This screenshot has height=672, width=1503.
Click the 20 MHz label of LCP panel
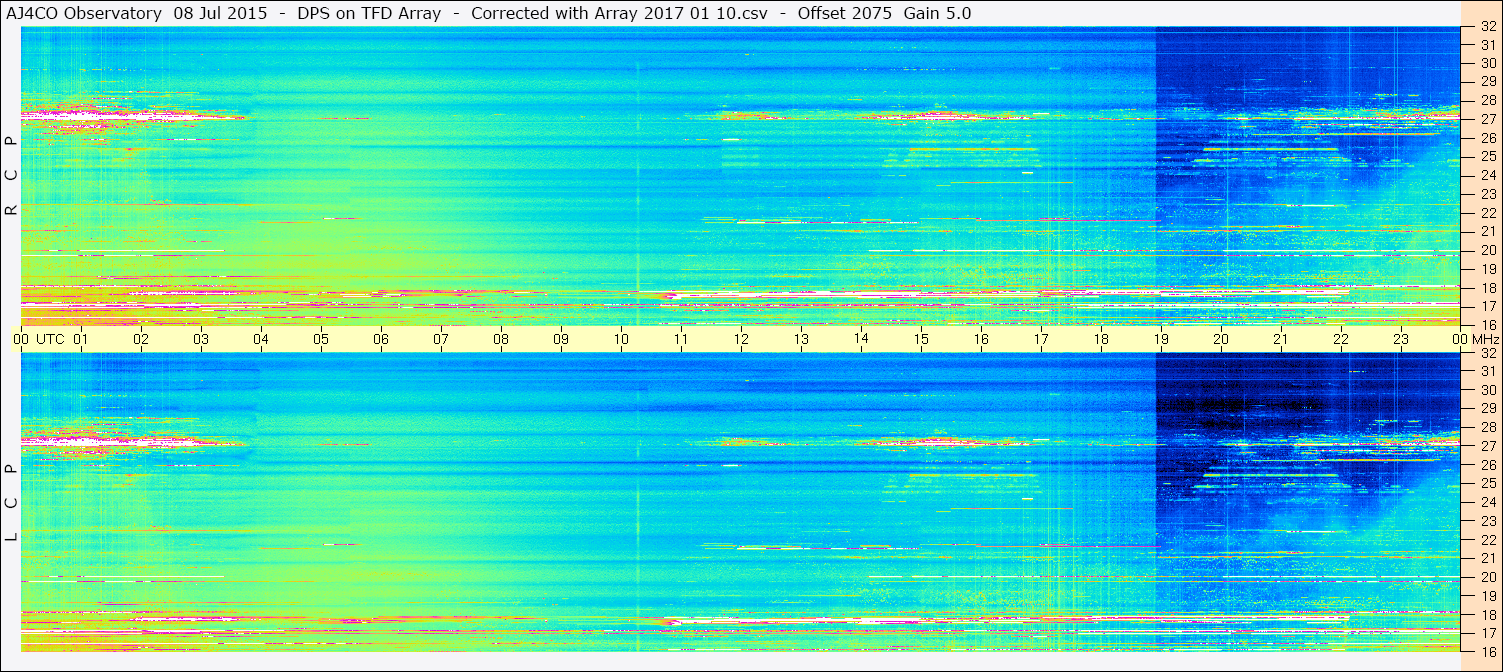[x=1488, y=577]
